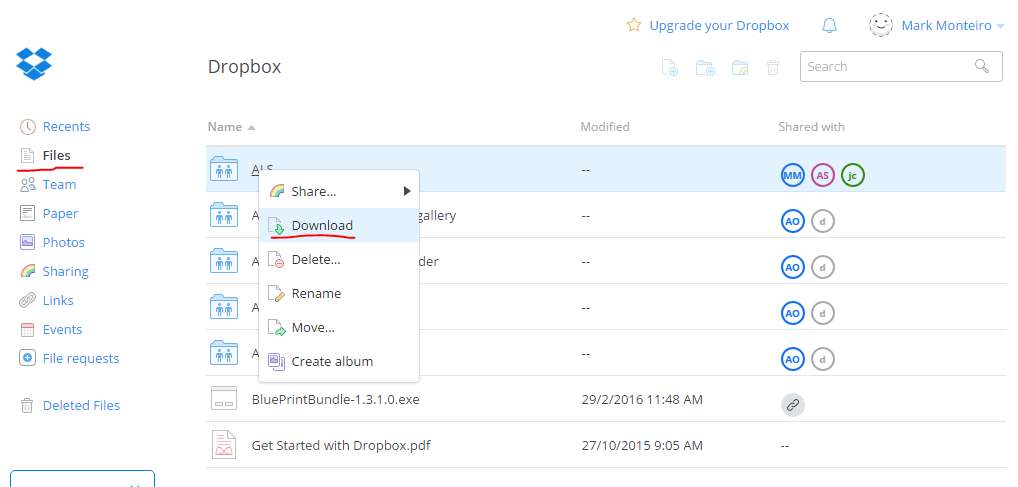Choose Create album in context menu
The width and height of the screenshot is (1018, 487).
(x=339, y=361)
